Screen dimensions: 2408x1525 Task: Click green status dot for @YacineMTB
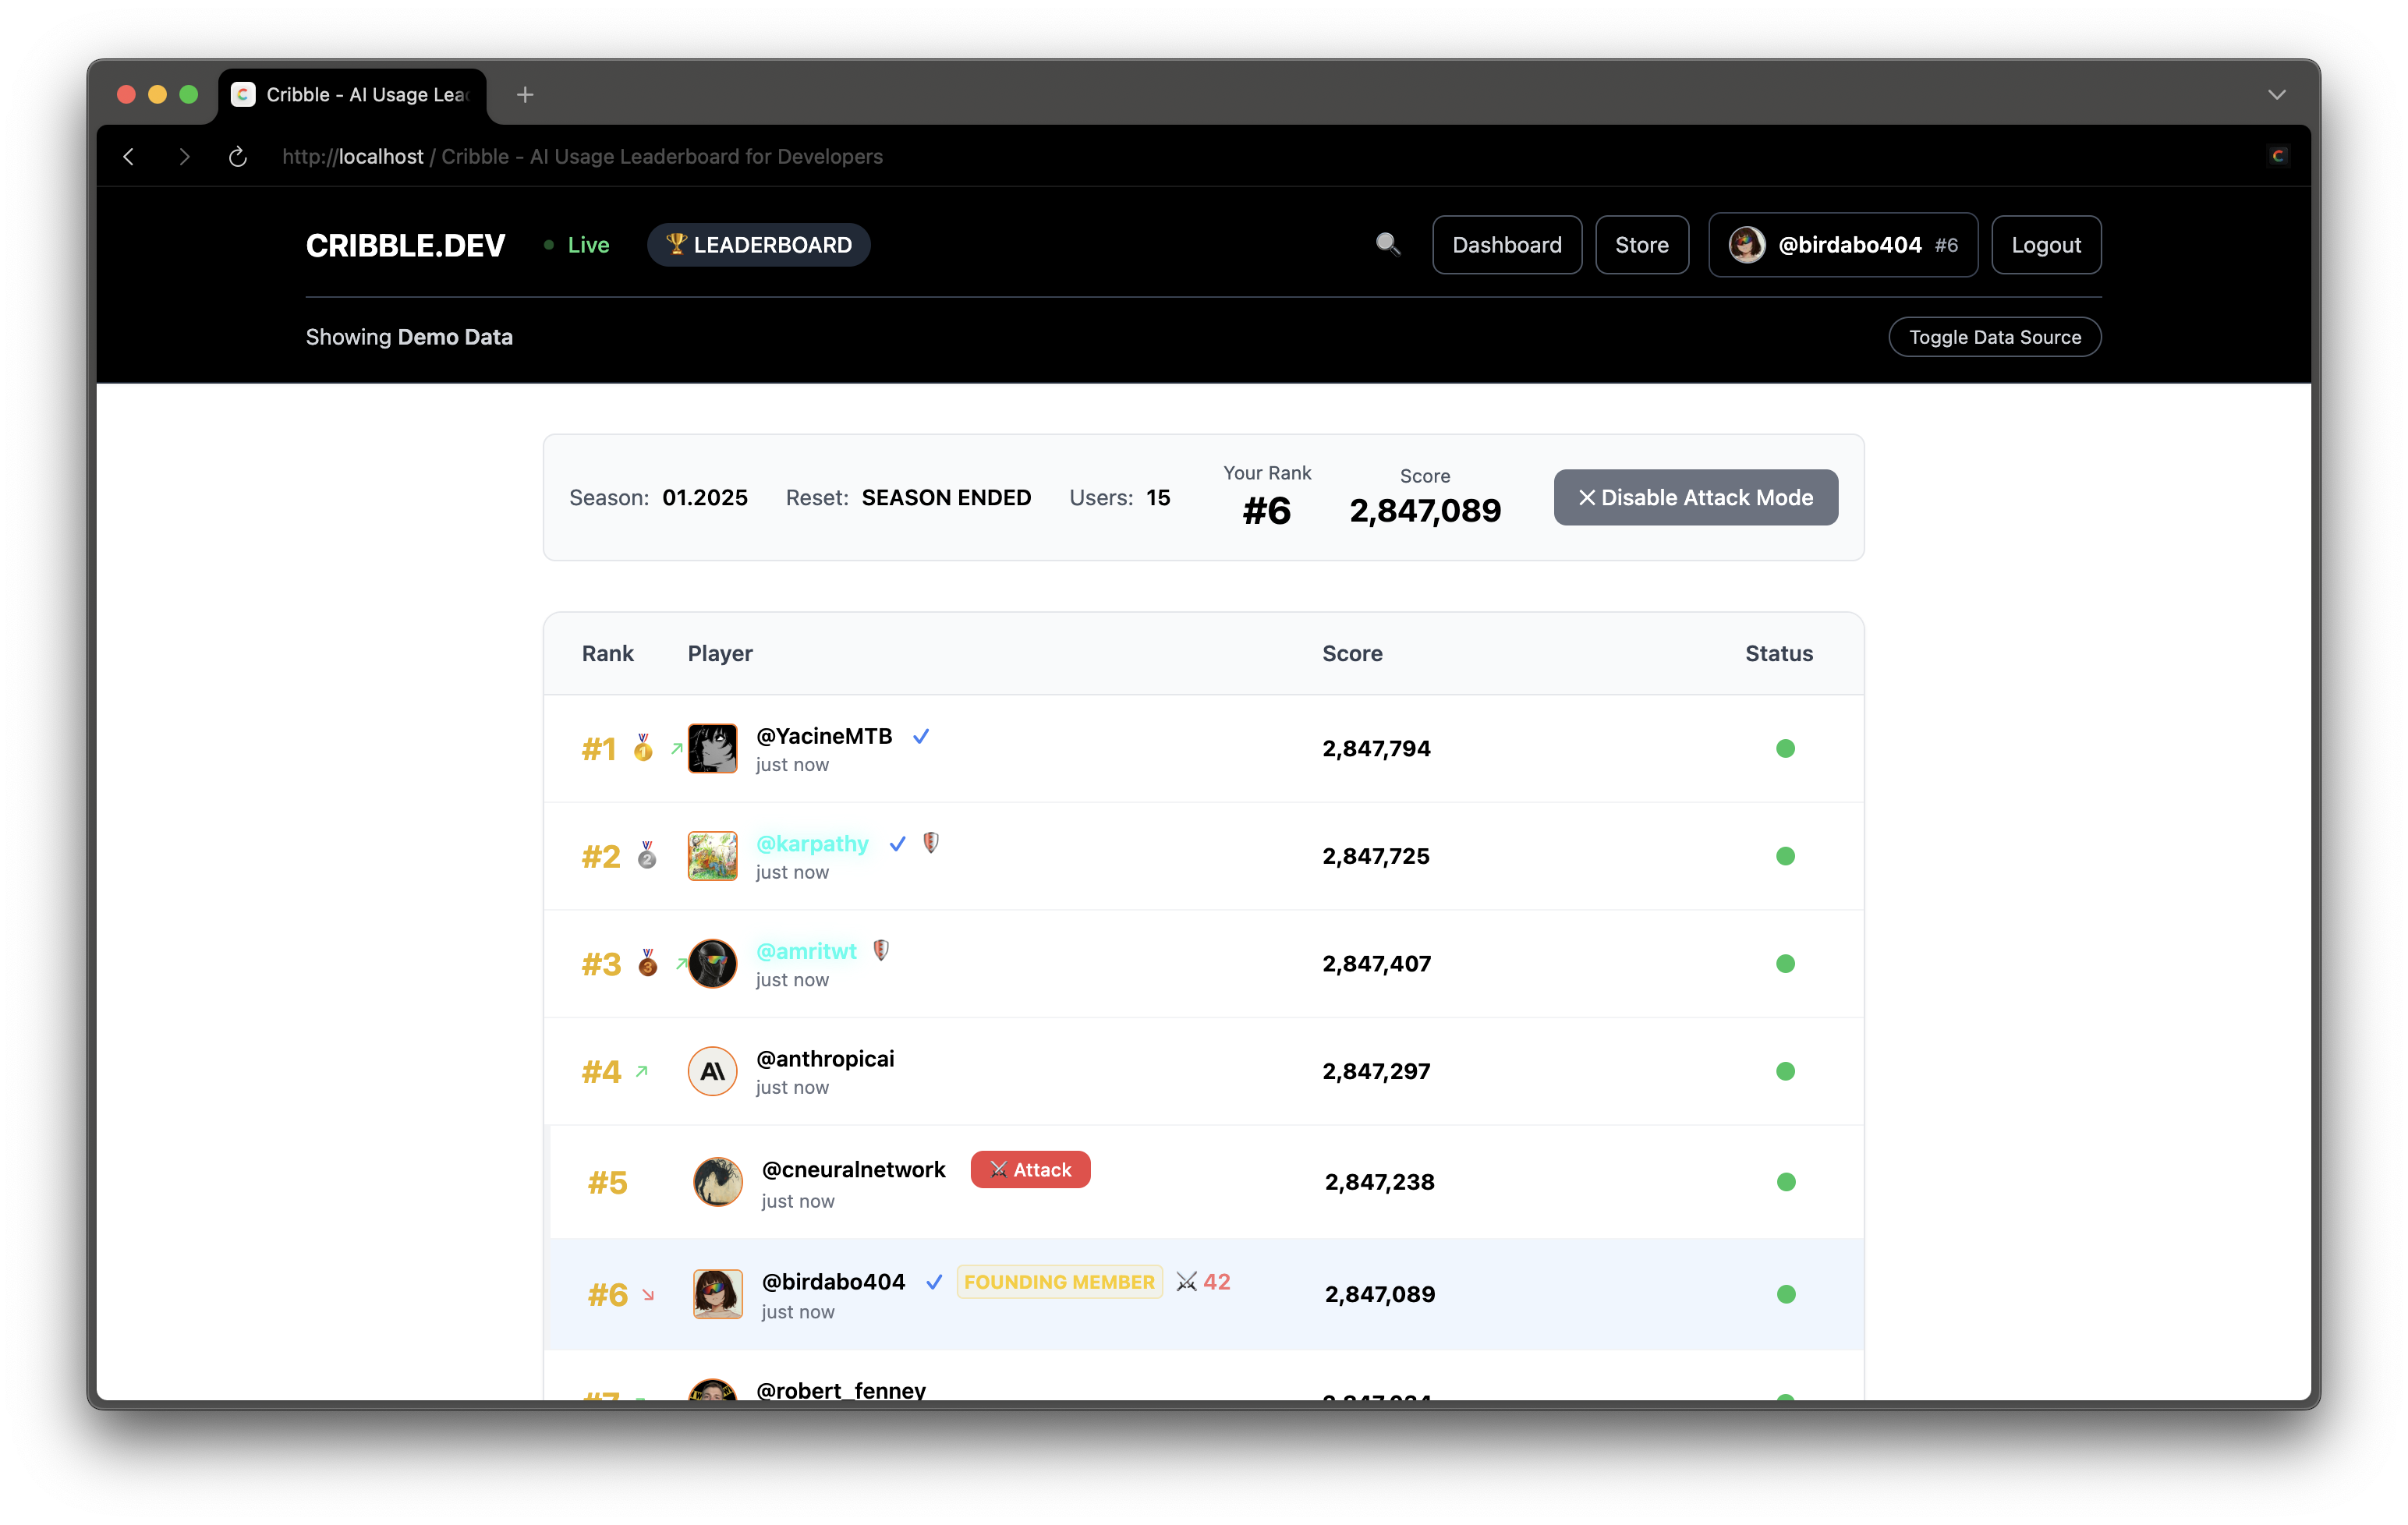click(1785, 748)
